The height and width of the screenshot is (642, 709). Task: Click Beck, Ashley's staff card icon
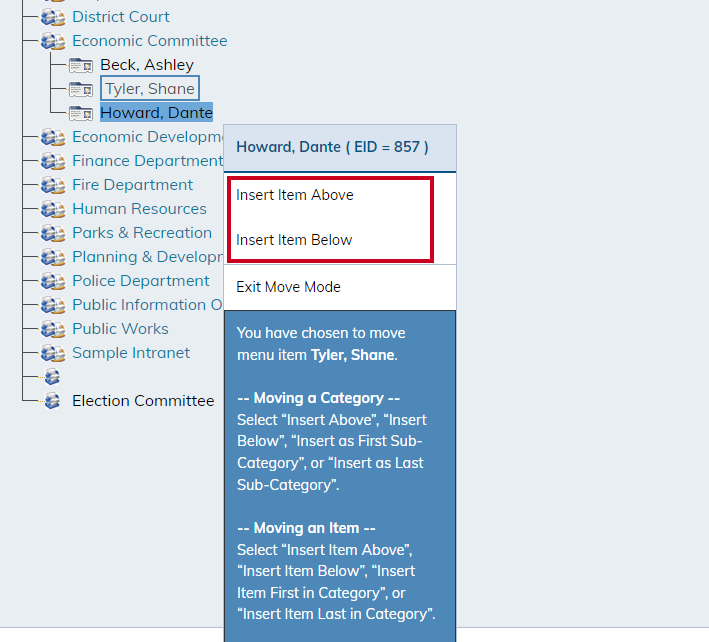[81, 65]
